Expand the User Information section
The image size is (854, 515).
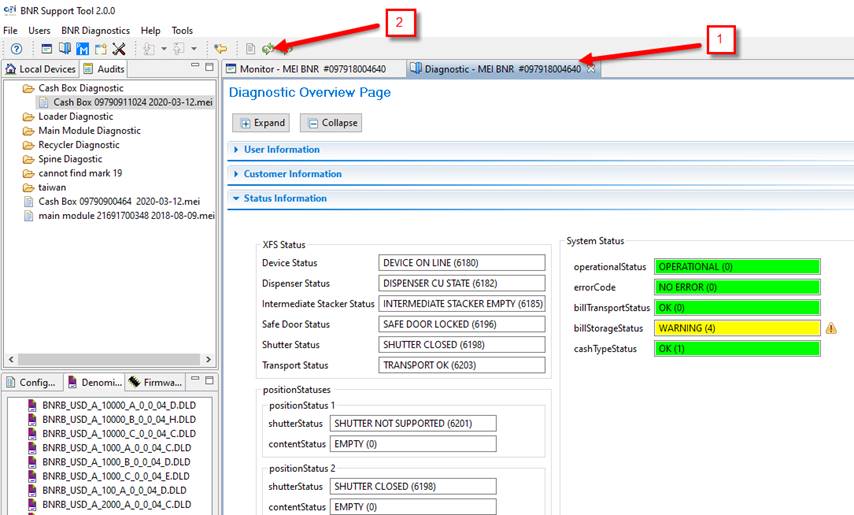tap(281, 150)
